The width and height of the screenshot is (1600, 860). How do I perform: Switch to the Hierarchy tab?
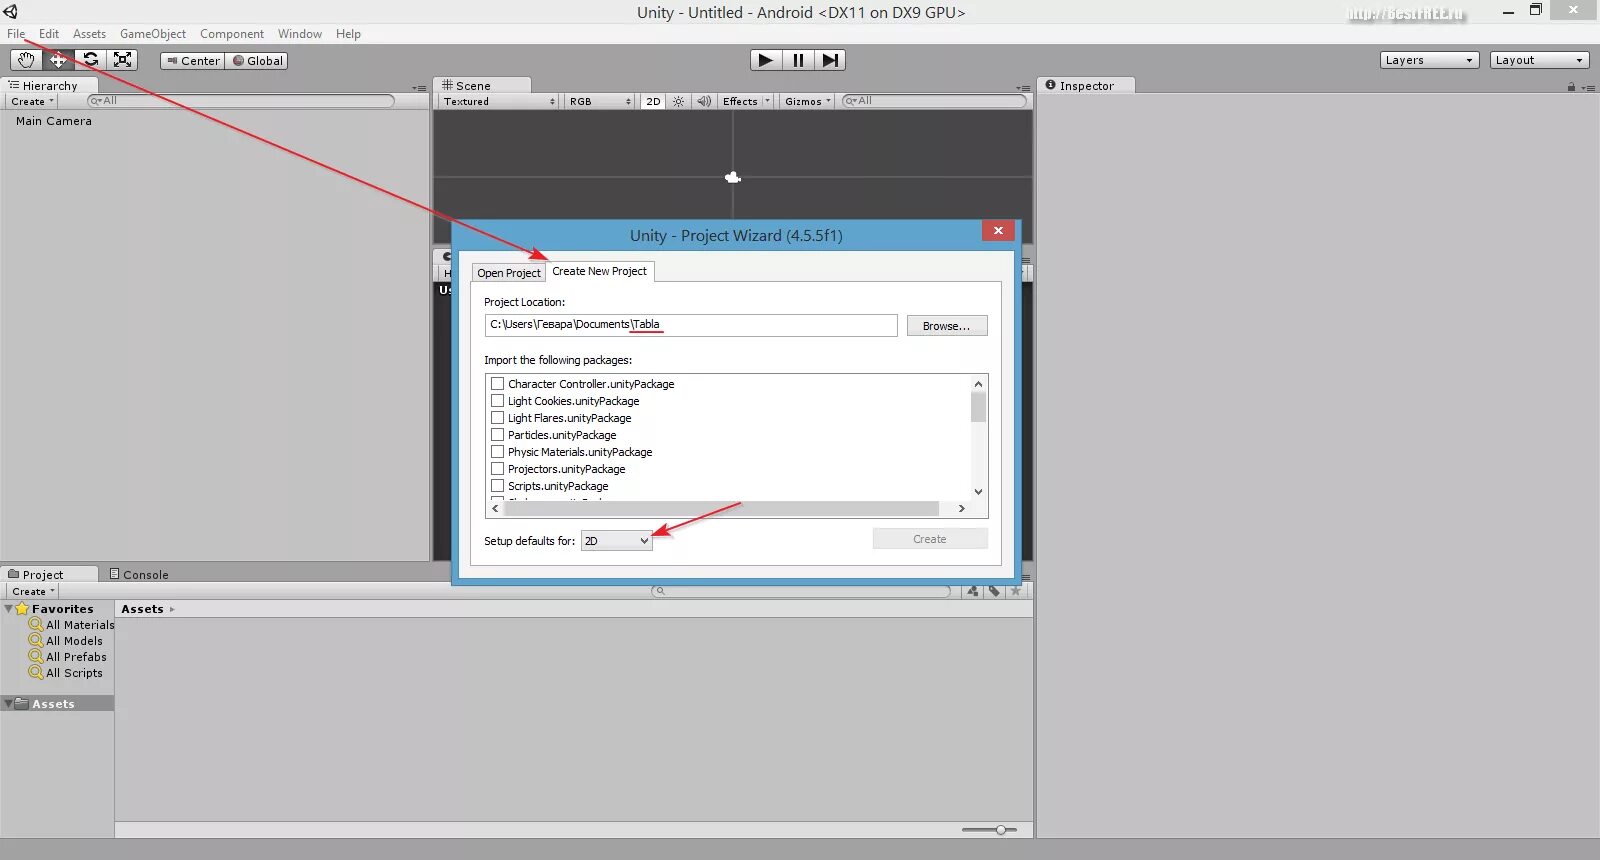pos(49,86)
